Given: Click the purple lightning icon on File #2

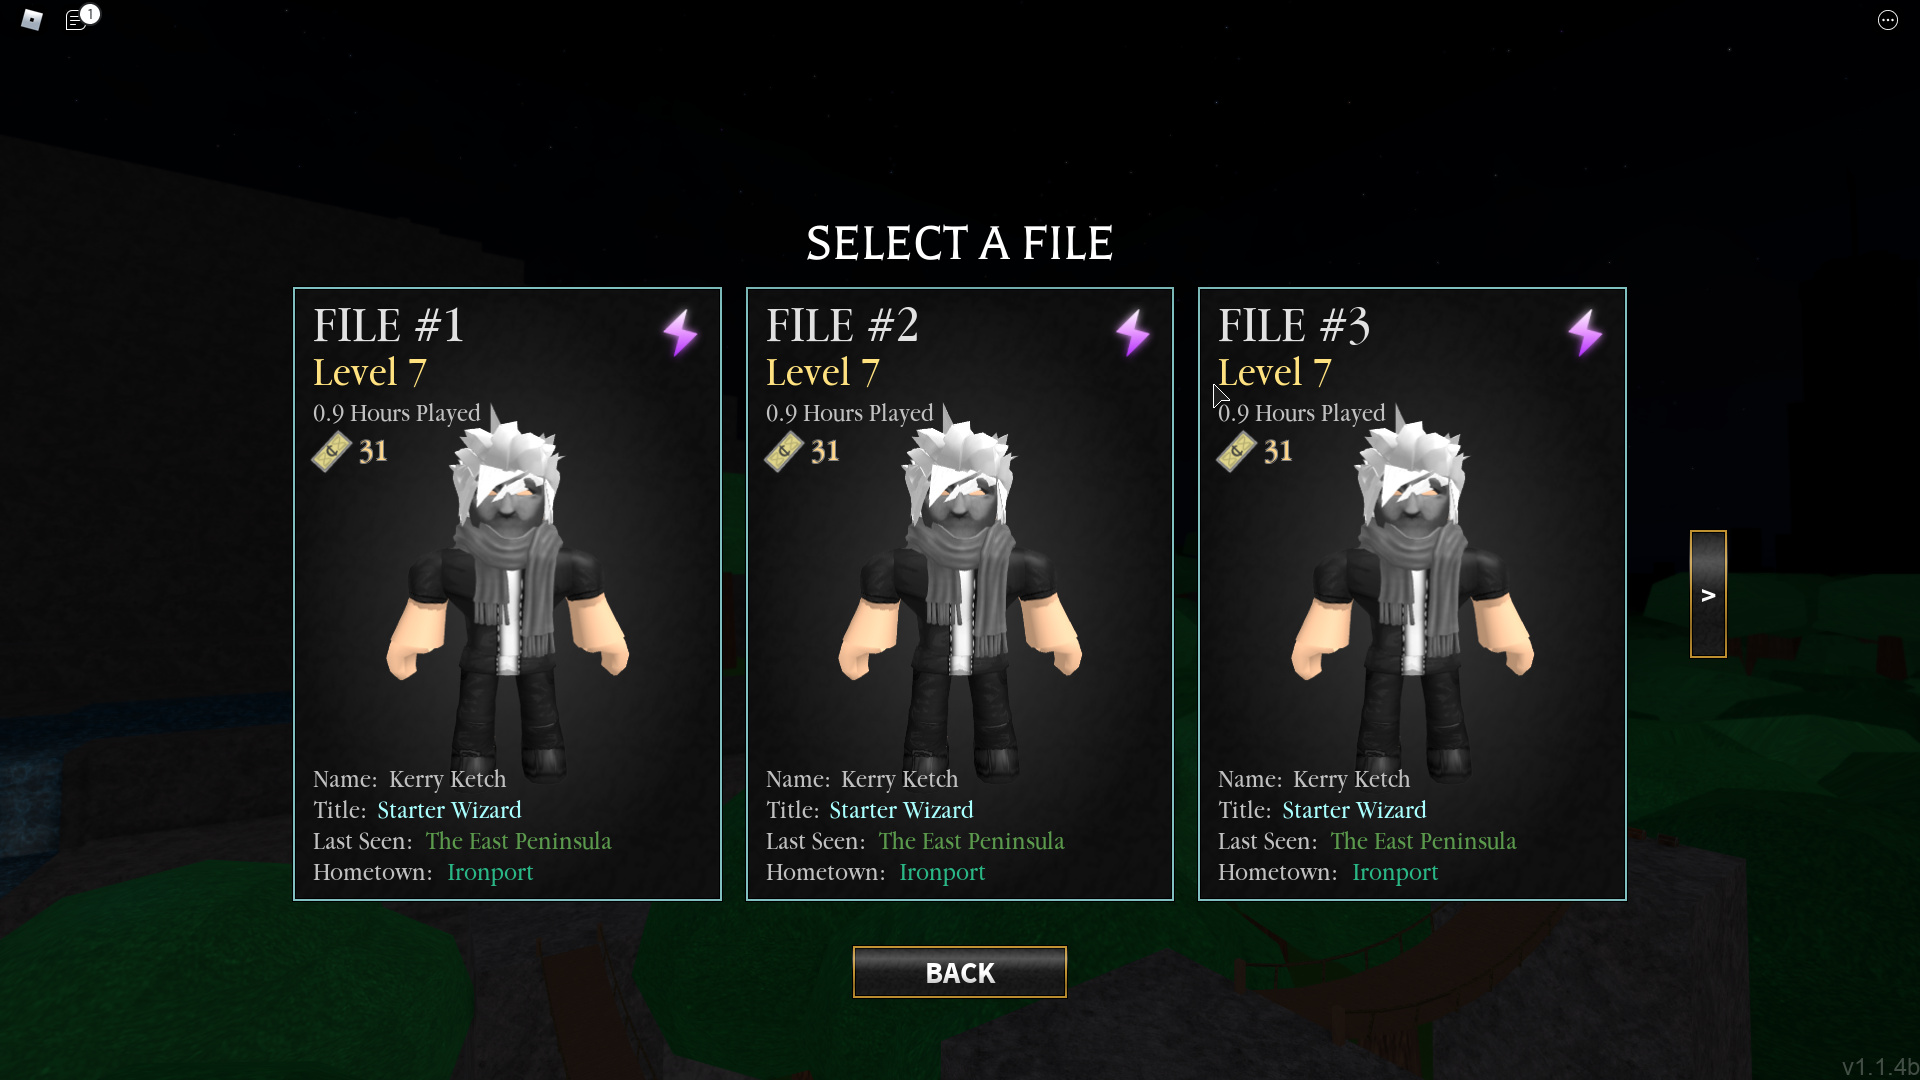Looking at the screenshot, I should tap(1133, 333).
